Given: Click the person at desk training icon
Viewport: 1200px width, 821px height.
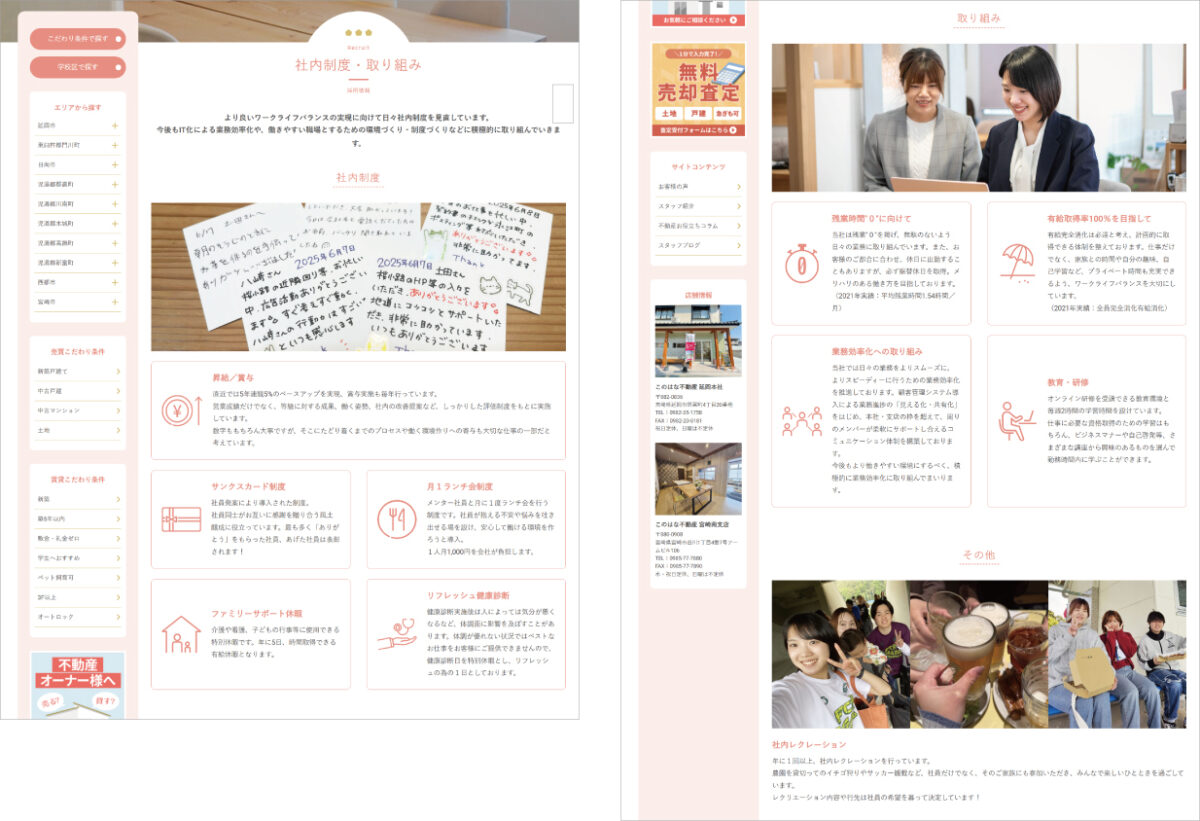Looking at the screenshot, I should 1017,420.
